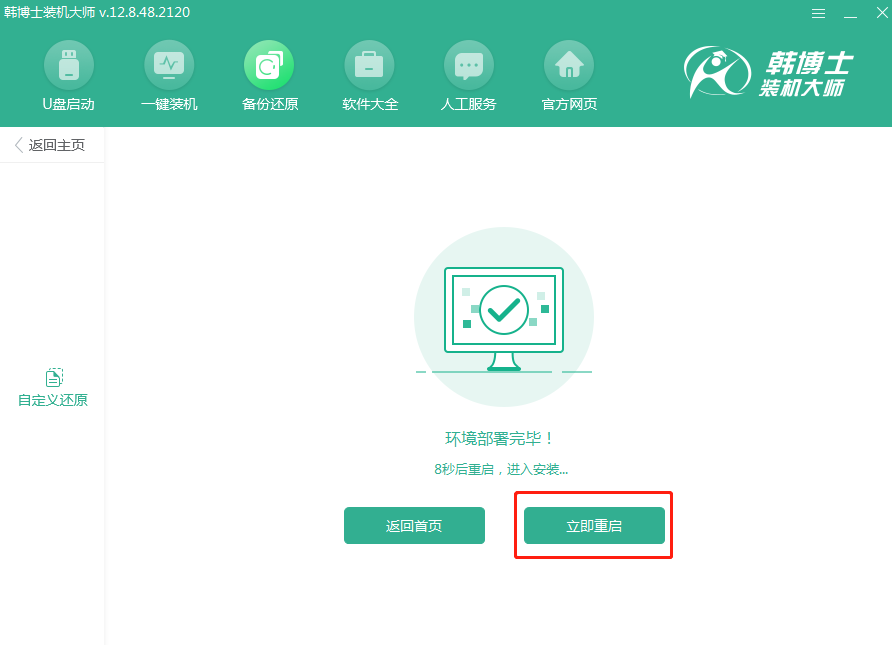Return to homepage via 返回主页

pos(55,144)
